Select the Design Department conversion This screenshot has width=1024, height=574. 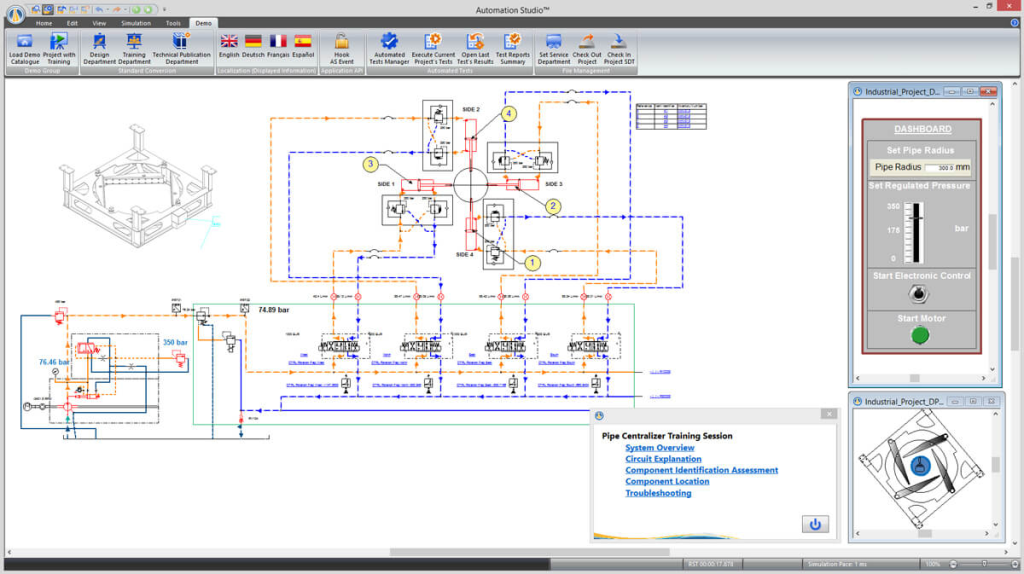click(x=99, y=49)
